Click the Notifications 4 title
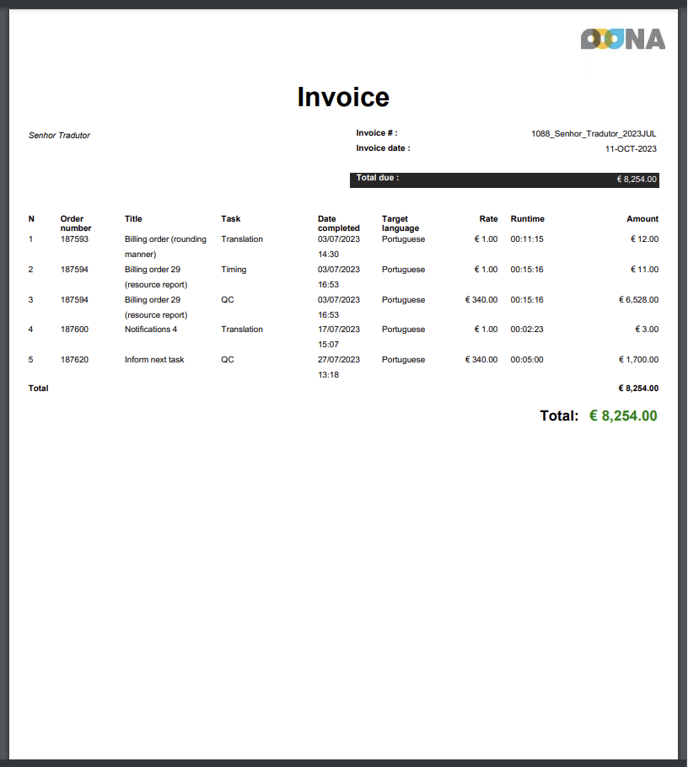 pos(150,329)
